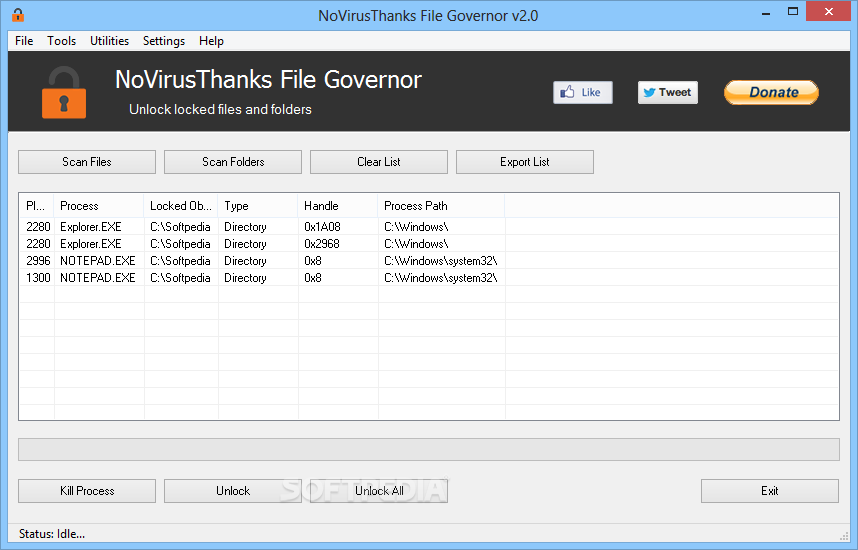Image resolution: width=858 pixels, height=550 pixels.
Task: Open the Help menu
Action: tap(211, 41)
